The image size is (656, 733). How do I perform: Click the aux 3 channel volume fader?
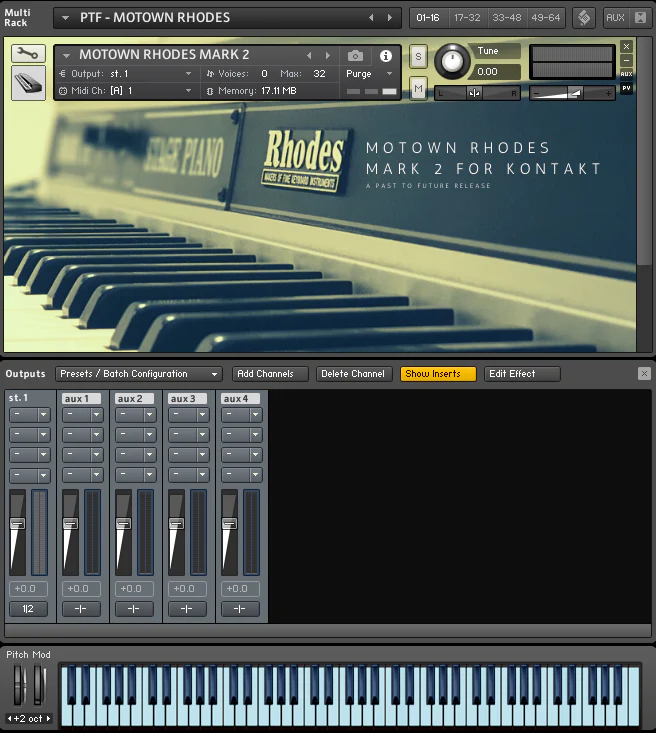point(176,524)
